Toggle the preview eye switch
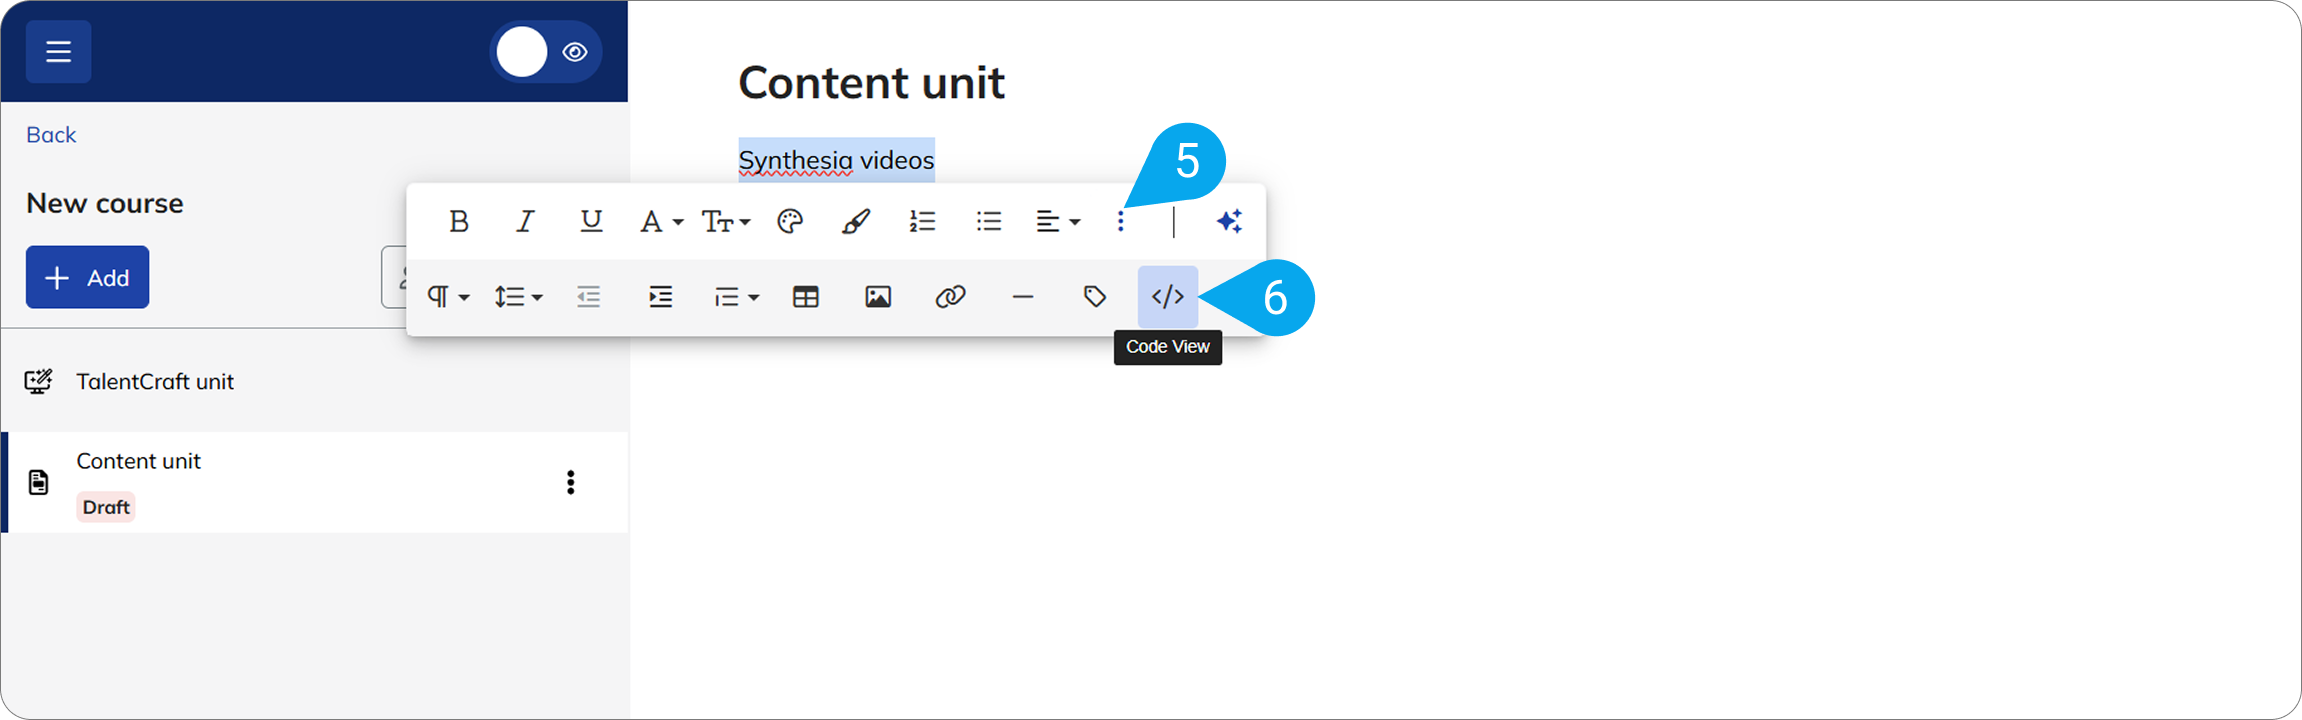The height and width of the screenshot is (720, 2302). (x=546, y=52)
